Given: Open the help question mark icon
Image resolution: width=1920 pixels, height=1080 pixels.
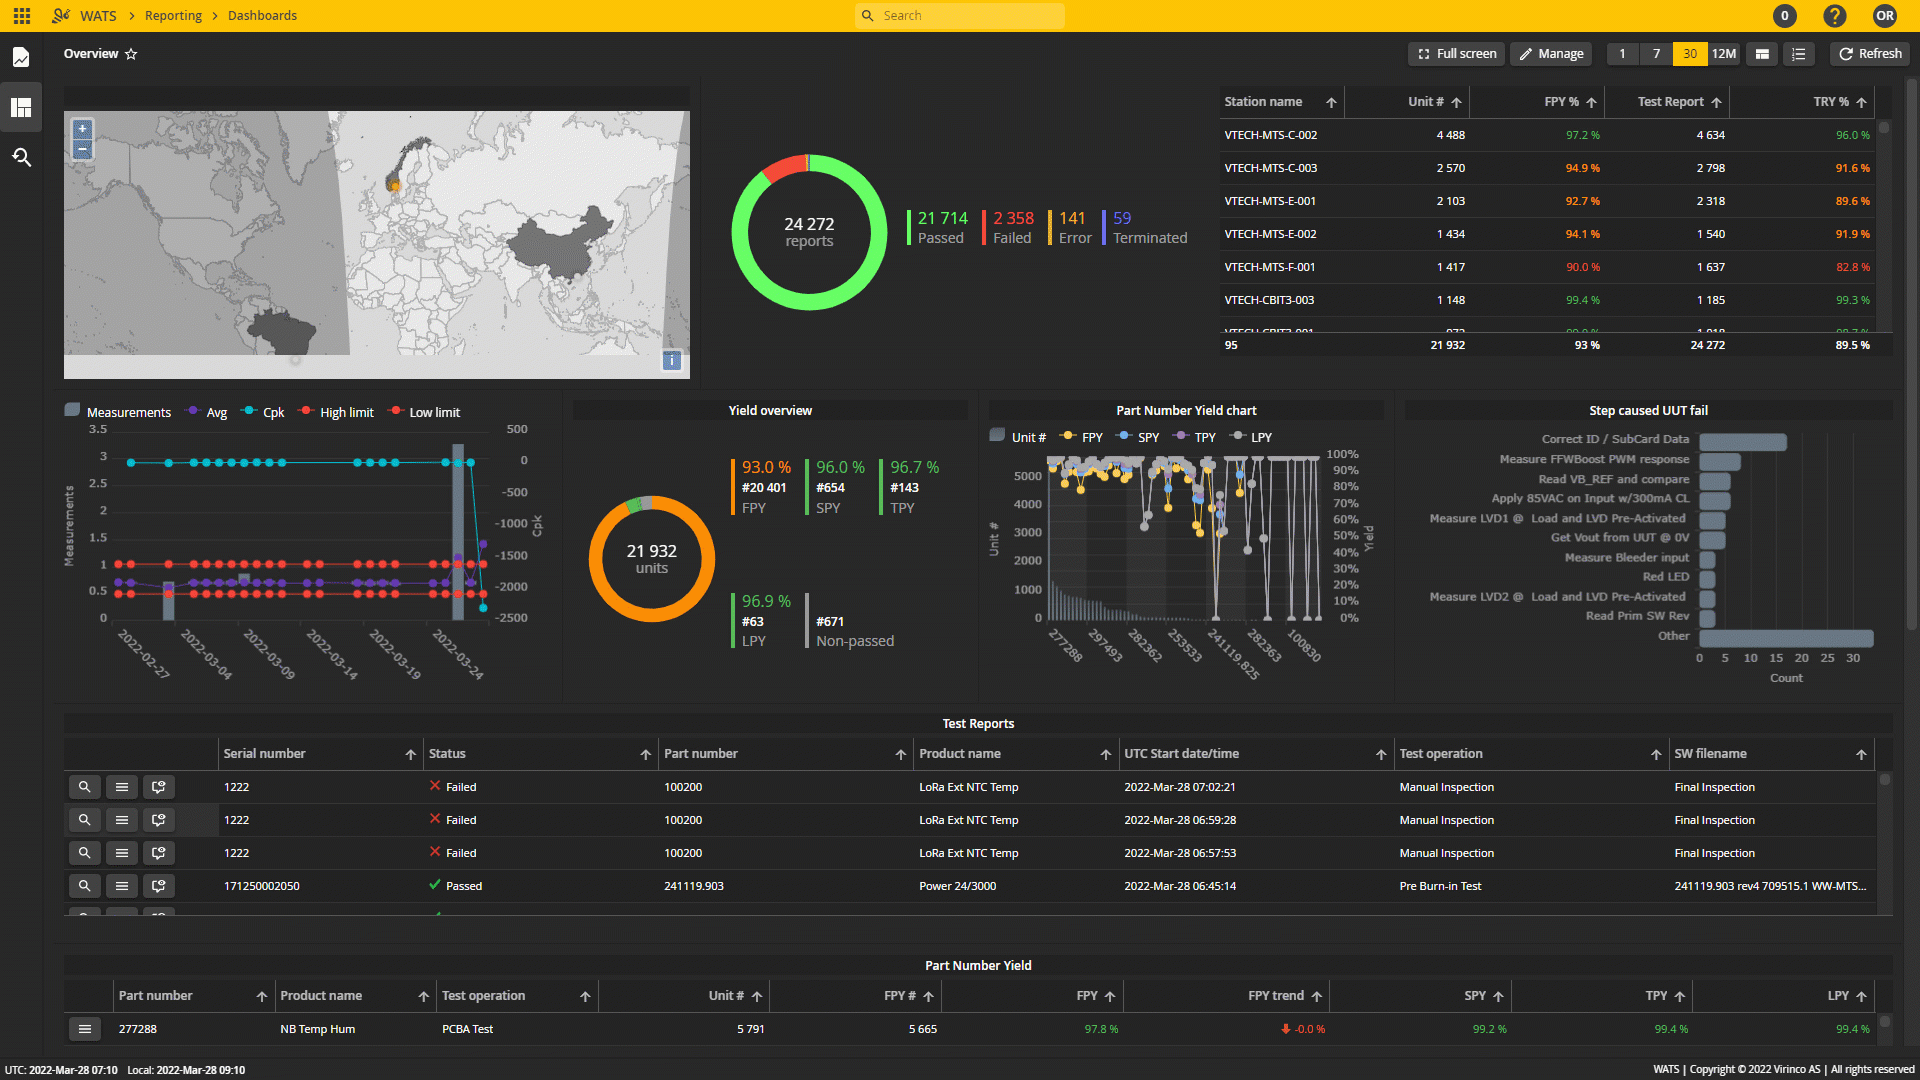Looking at the screenshot, I should click(1834, 15).
